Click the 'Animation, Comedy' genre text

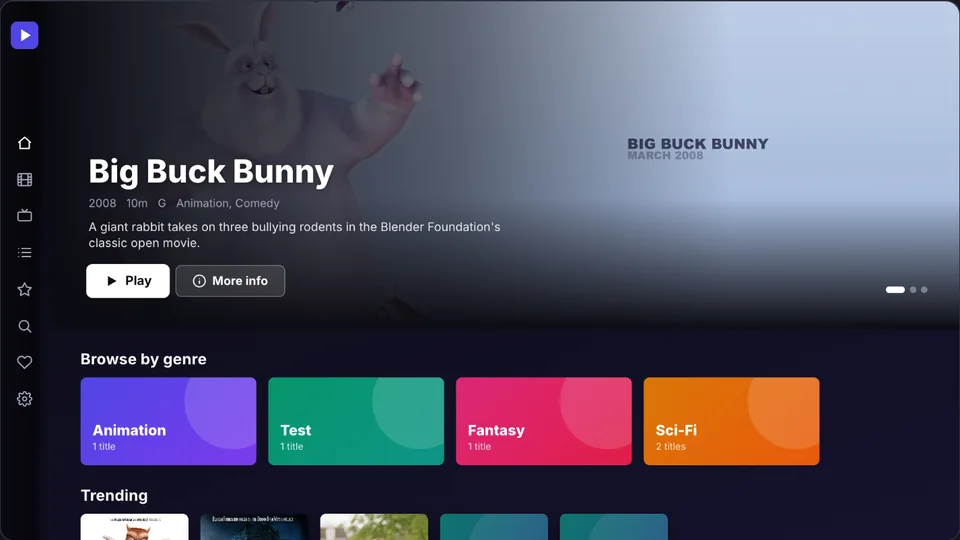(x=228, y=203)
